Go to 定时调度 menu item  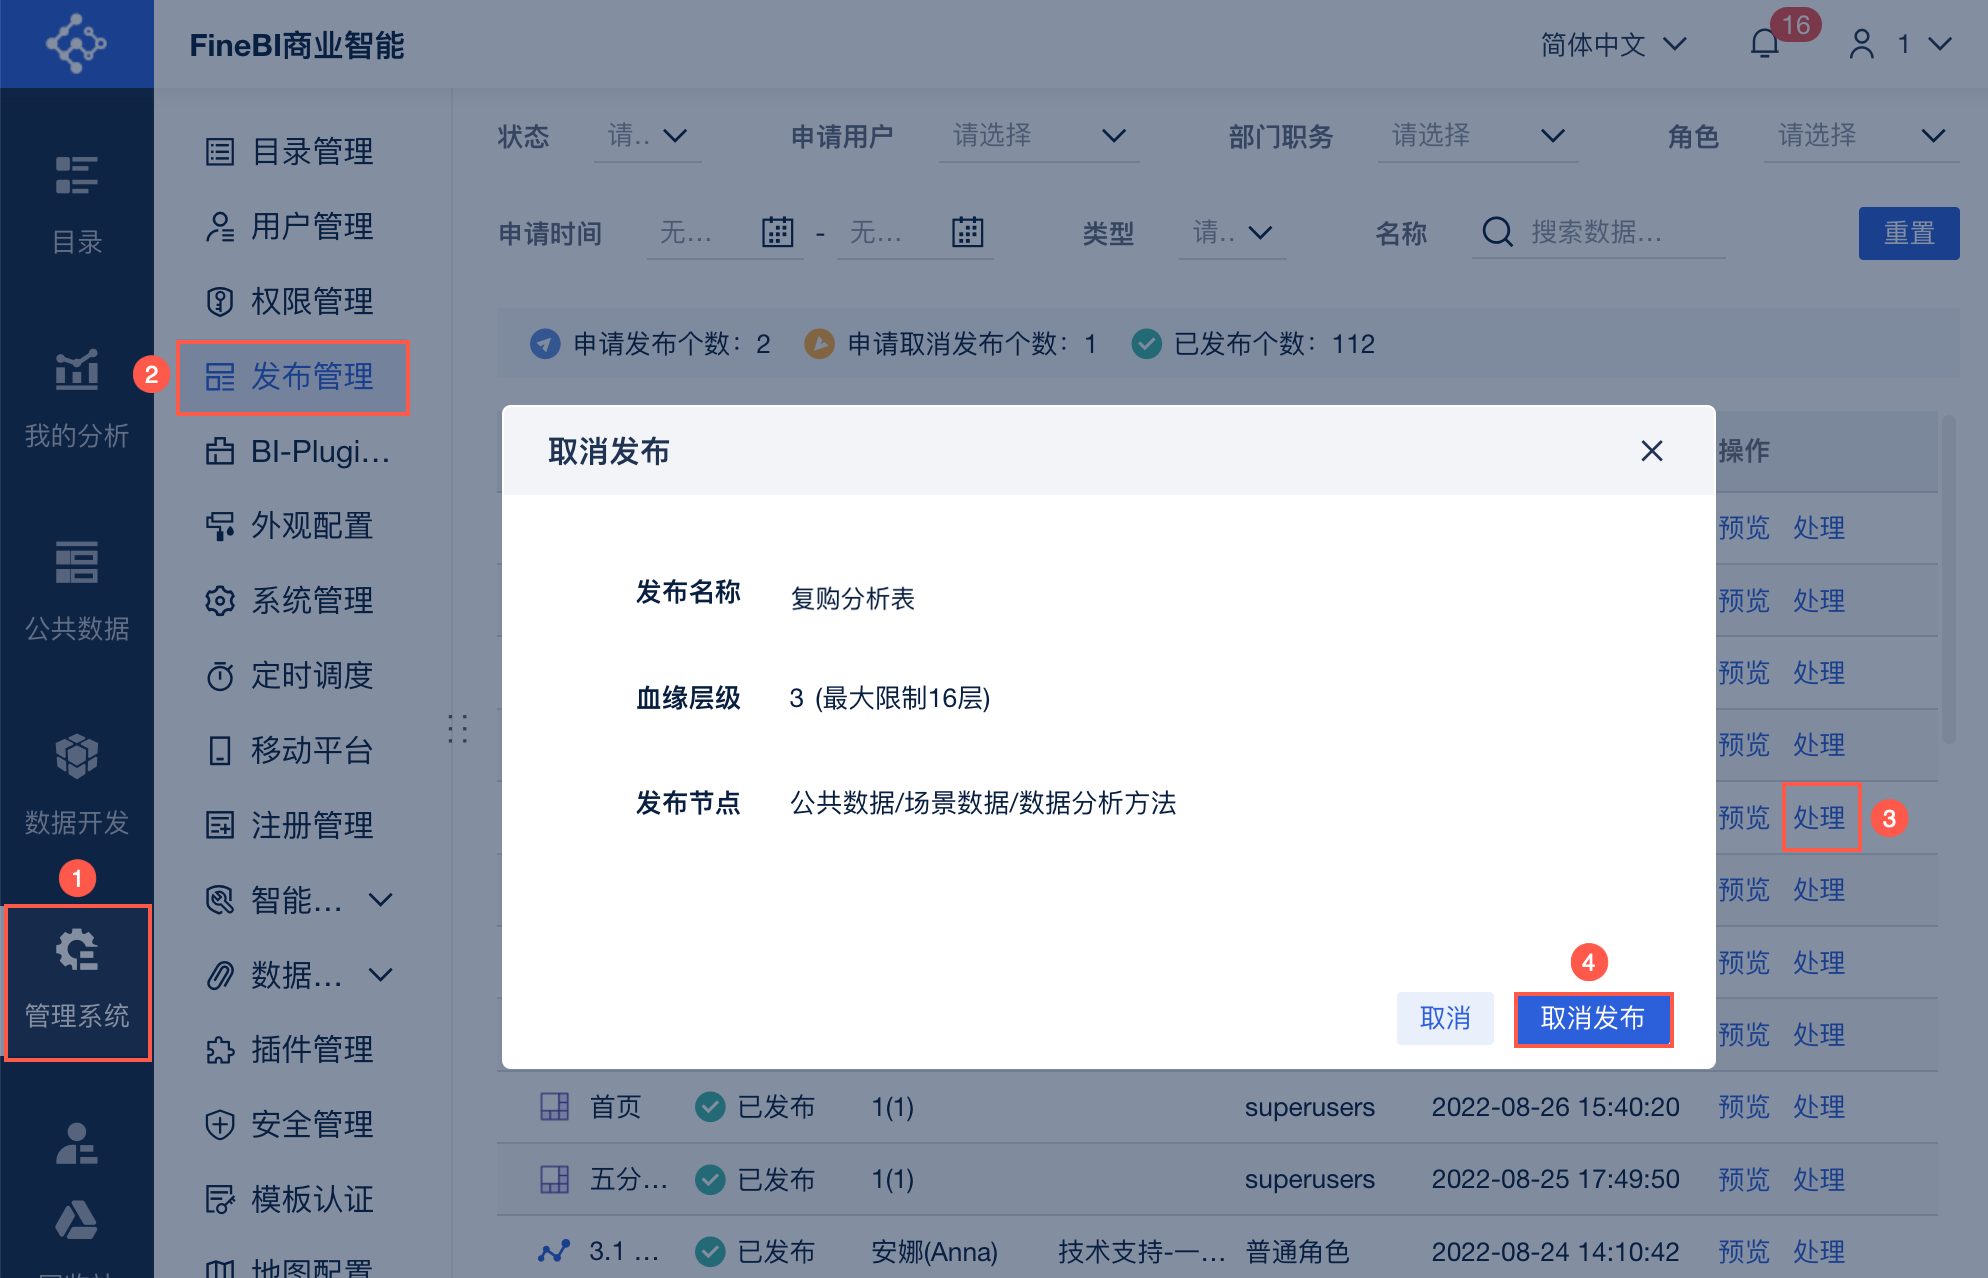292,676
